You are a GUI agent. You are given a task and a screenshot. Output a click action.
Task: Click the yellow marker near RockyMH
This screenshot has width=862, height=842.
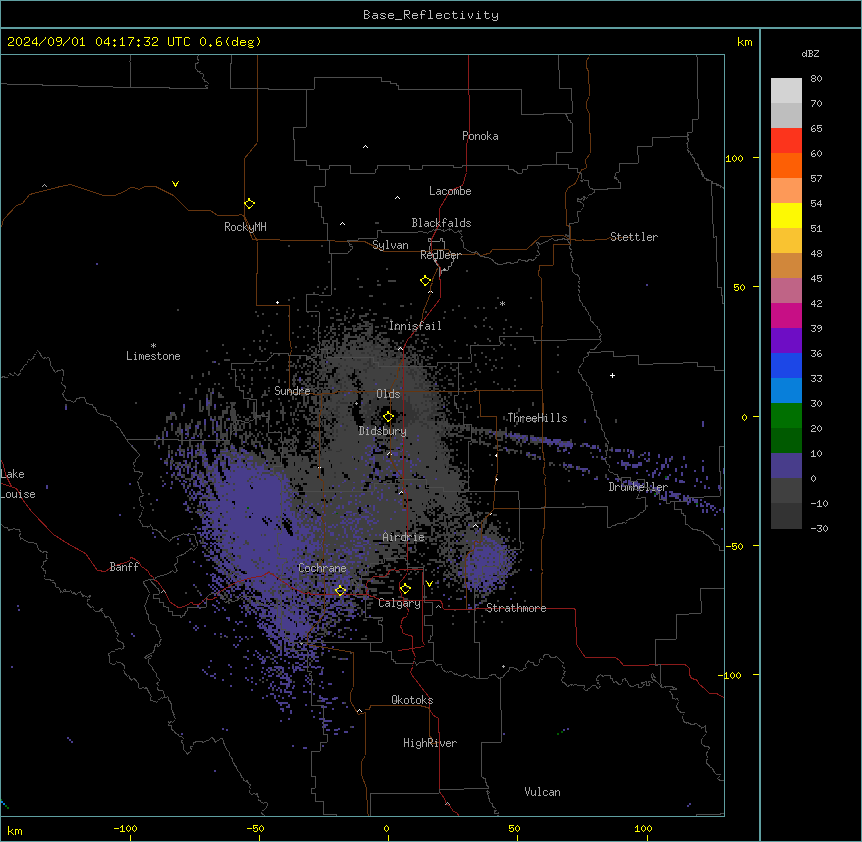tap(249, 204)
